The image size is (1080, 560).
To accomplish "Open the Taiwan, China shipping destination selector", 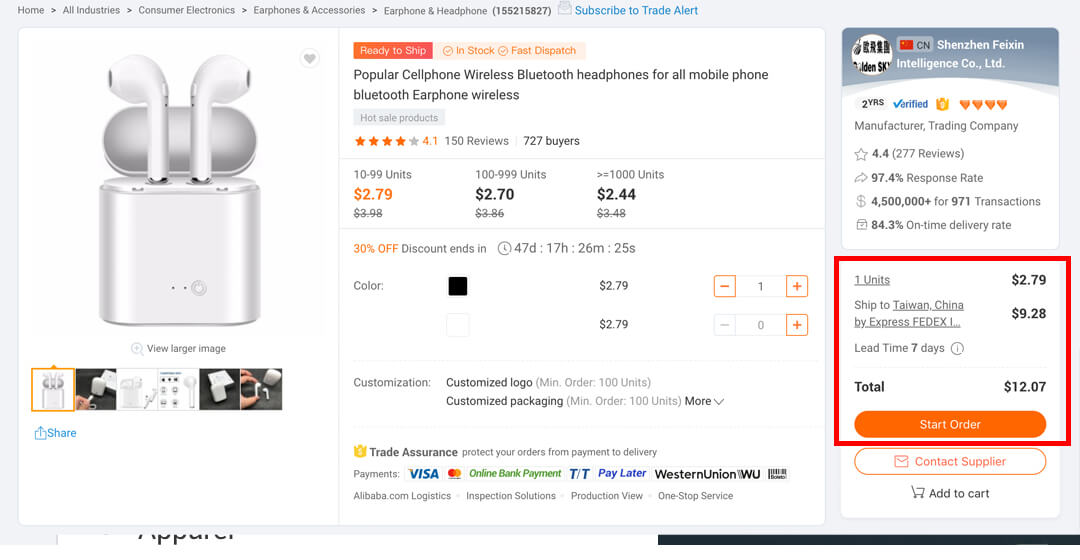I will 928,305.
